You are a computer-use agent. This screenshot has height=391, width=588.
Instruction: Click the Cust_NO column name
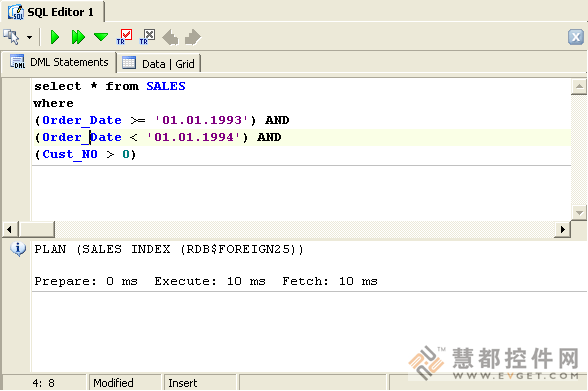click(x=70, y=154)
